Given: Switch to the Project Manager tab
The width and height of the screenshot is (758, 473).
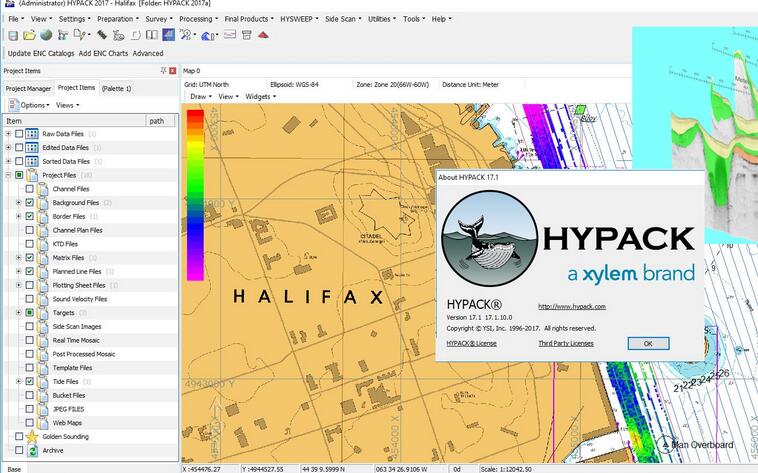Looking at the screenshot, I should click(28, 89).
